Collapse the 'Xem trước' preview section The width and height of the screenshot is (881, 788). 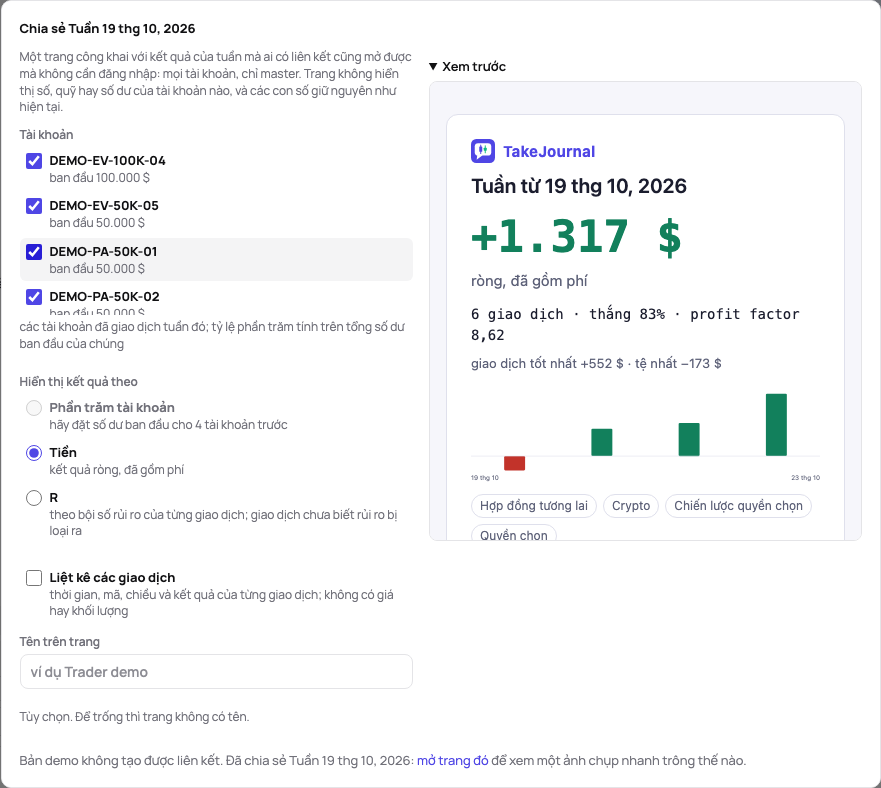pos(467,66)
